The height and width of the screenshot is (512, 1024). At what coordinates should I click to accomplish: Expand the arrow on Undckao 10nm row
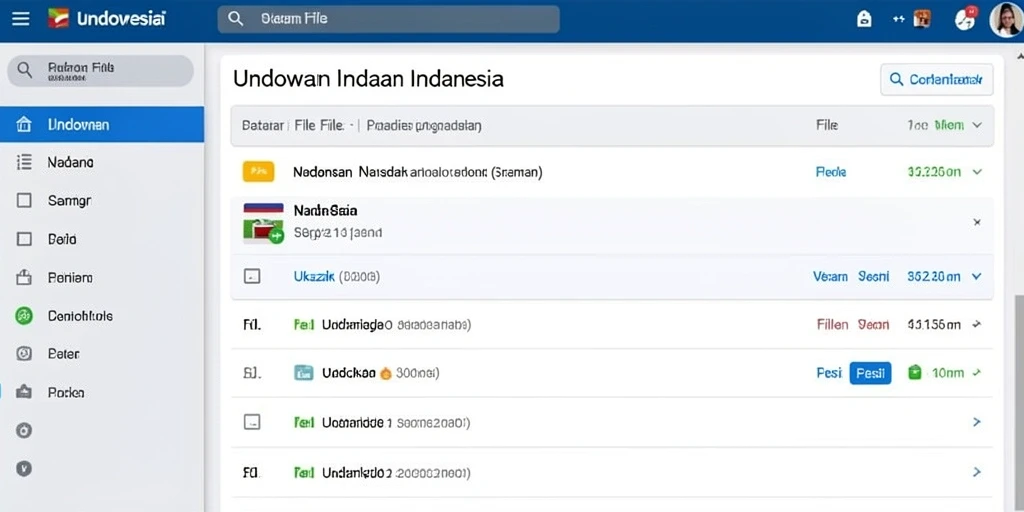click(976, 373)
